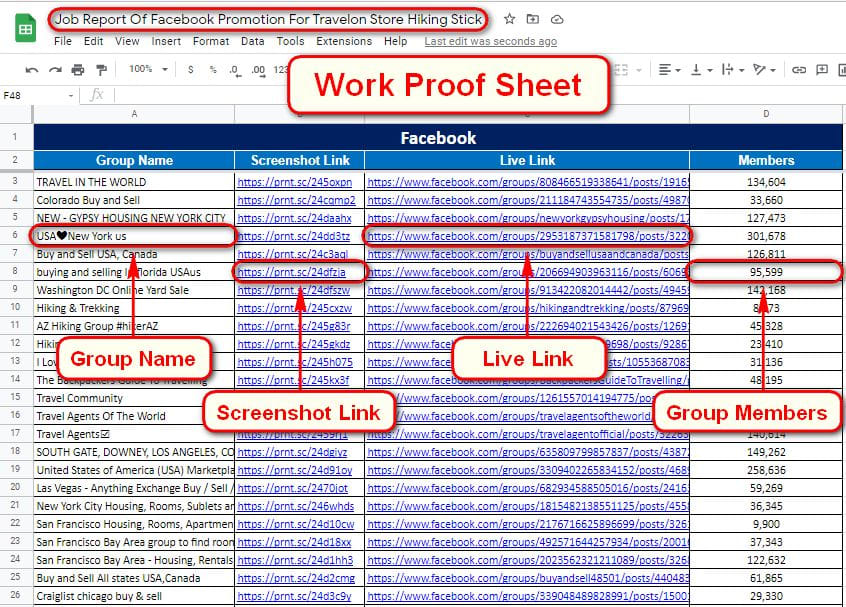Open the View menu
Screen dimensions: 846x607
point(127,41)
